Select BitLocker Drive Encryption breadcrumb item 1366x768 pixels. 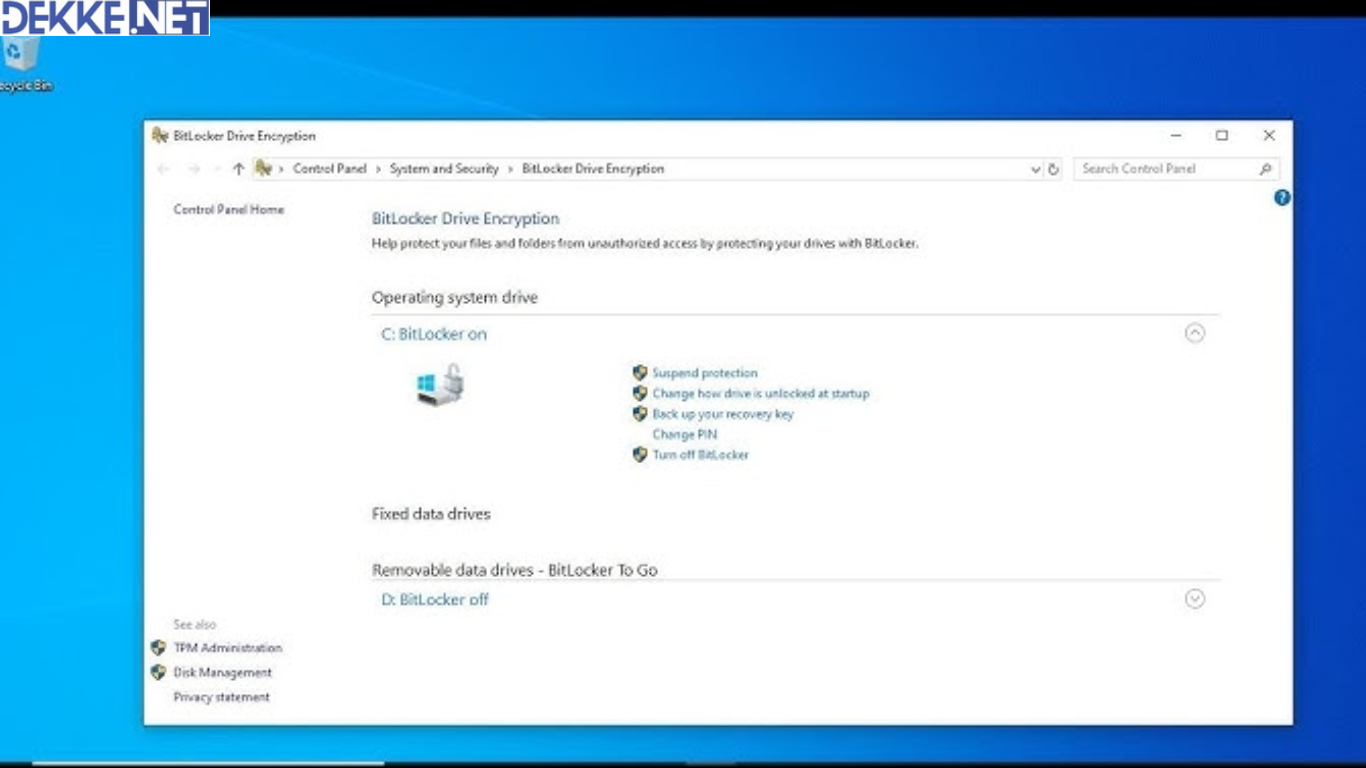pos(593,169)
